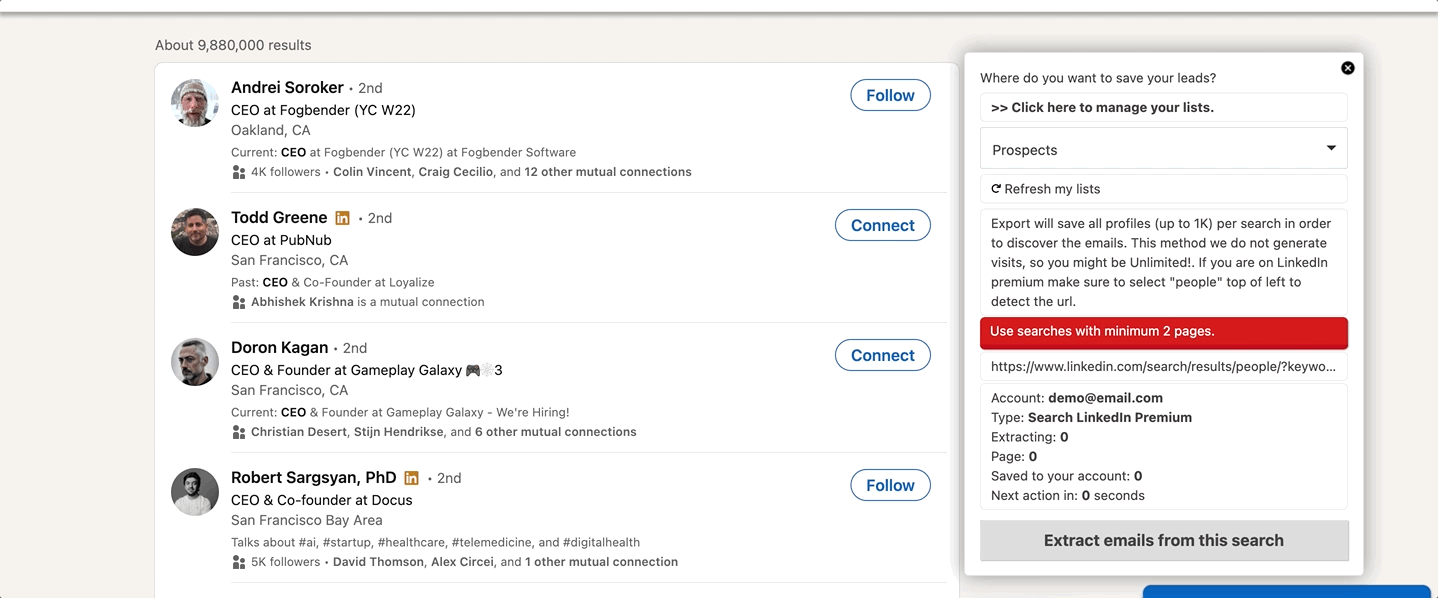Viewport: 1438px width, 598px height.
Task: Click the mutual connections icon under Doron Kagan
Action: pyautogui.click(x=238, y=432)
